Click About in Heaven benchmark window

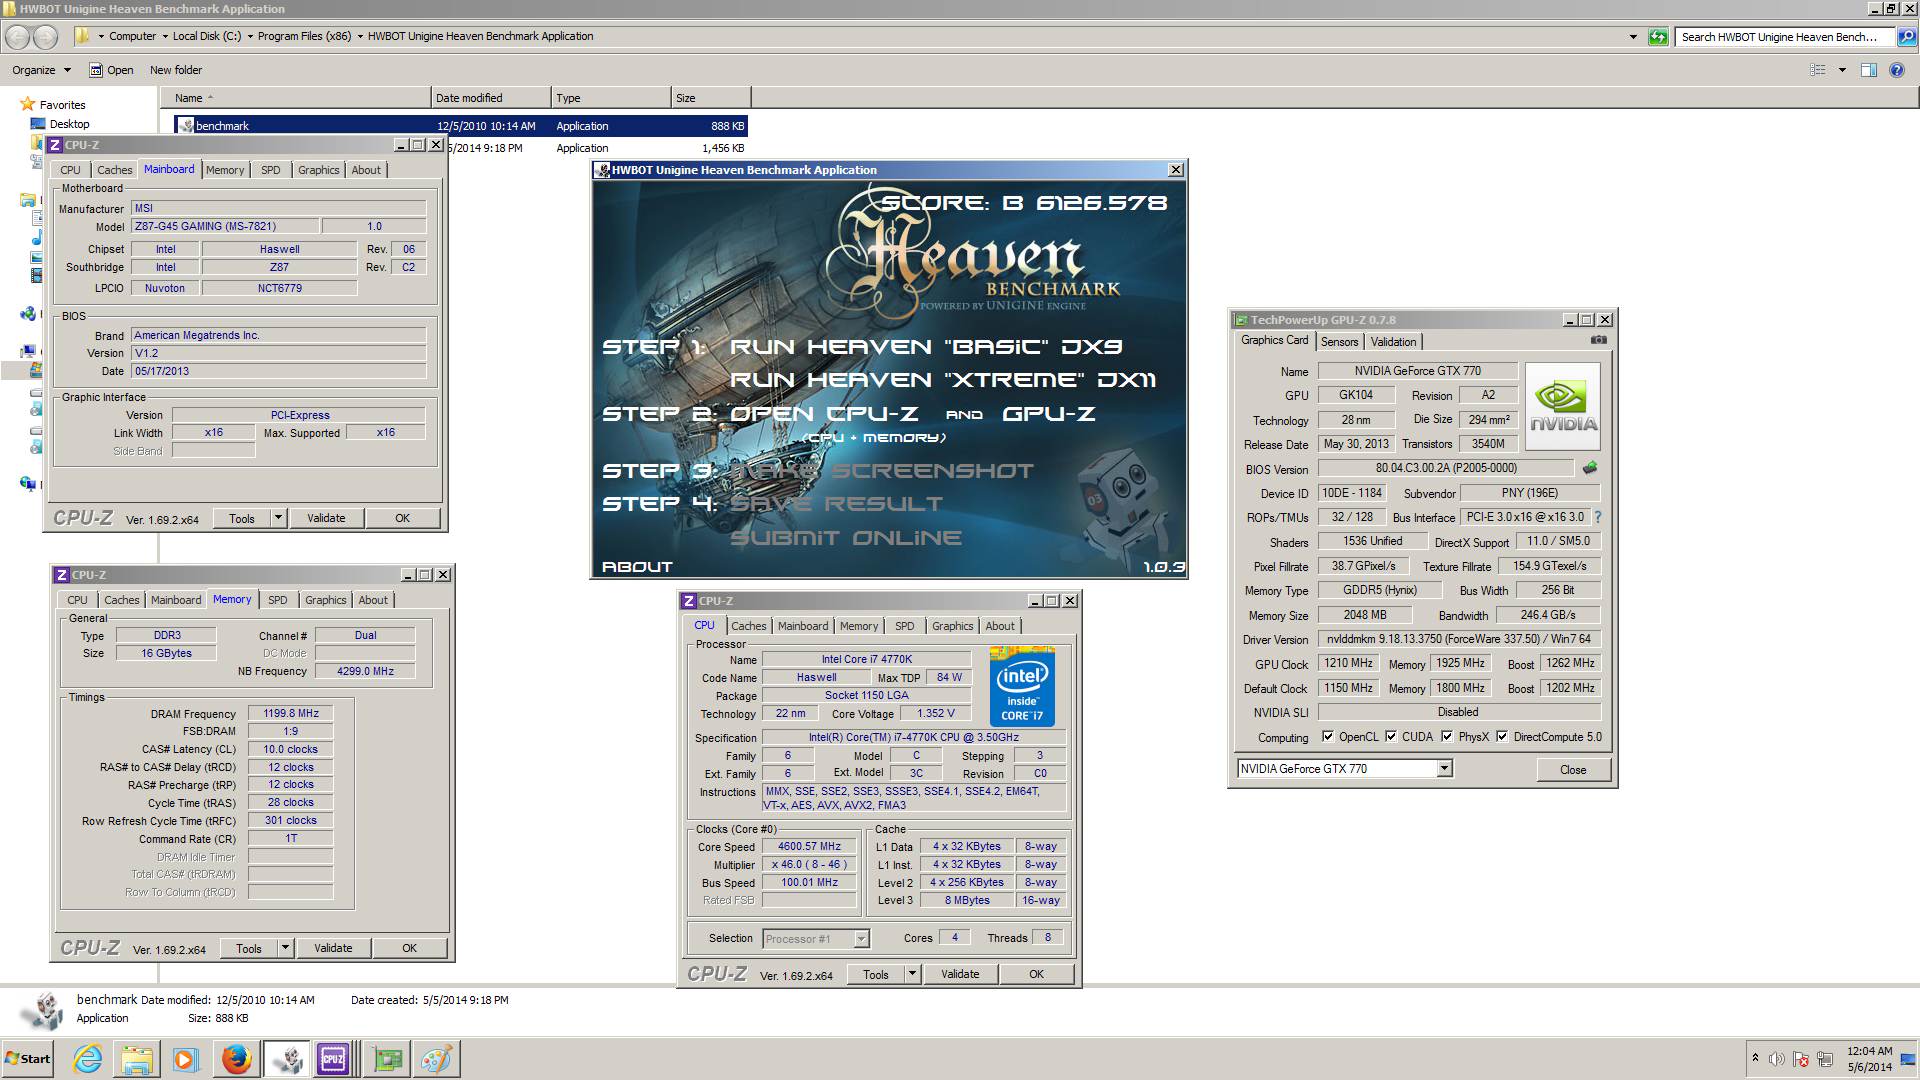click(x=637, y=567)
